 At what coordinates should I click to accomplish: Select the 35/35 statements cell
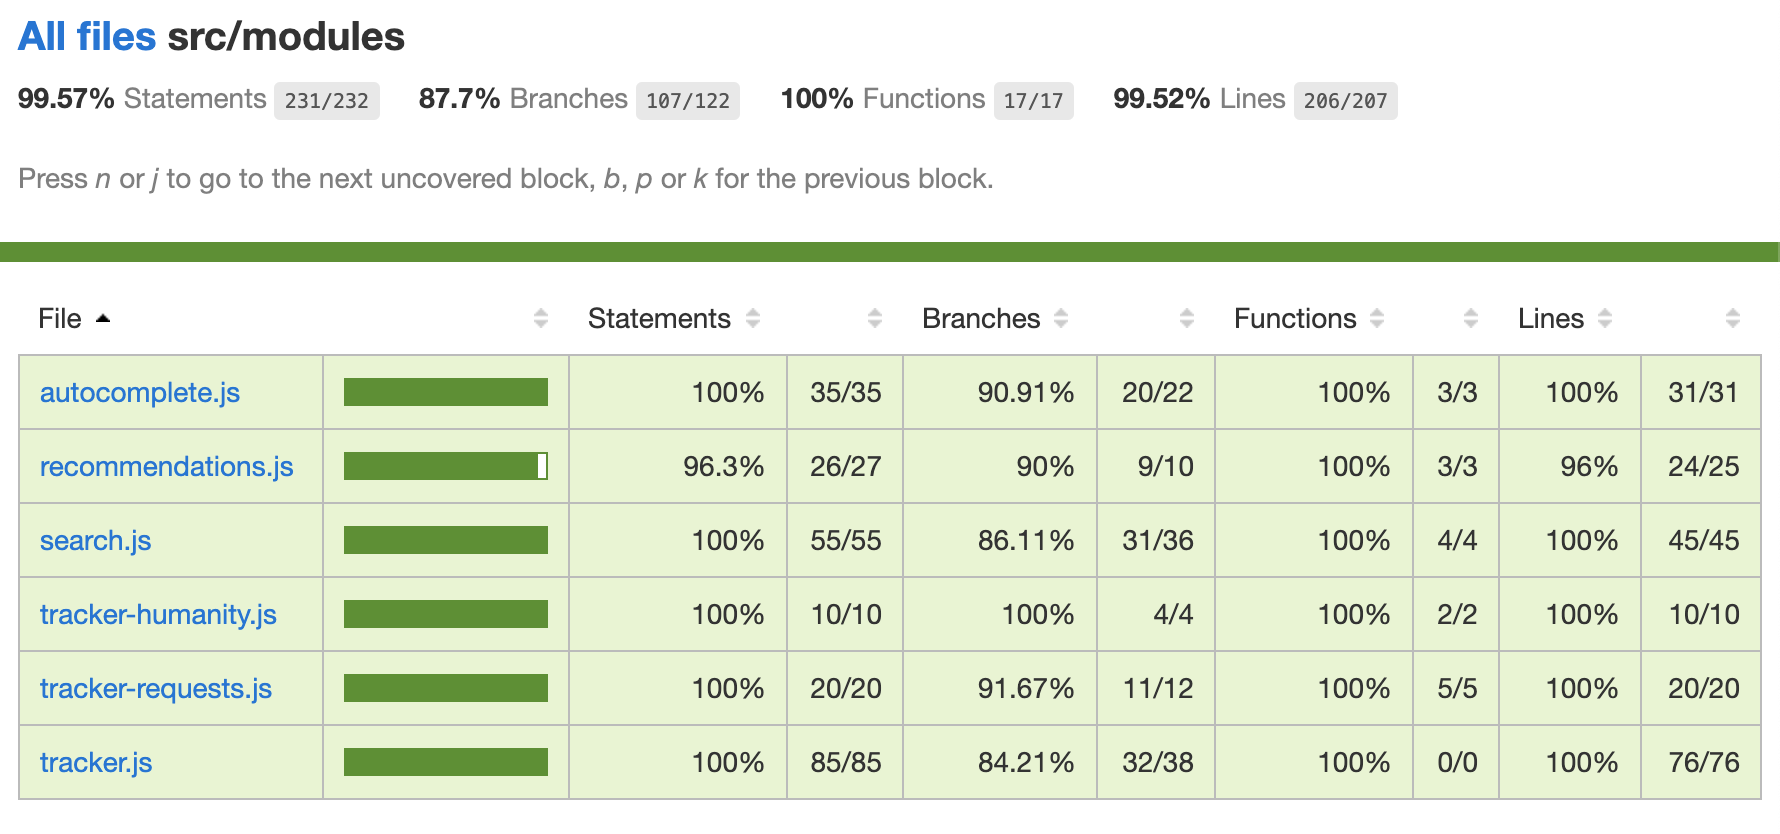click(846, 392)
